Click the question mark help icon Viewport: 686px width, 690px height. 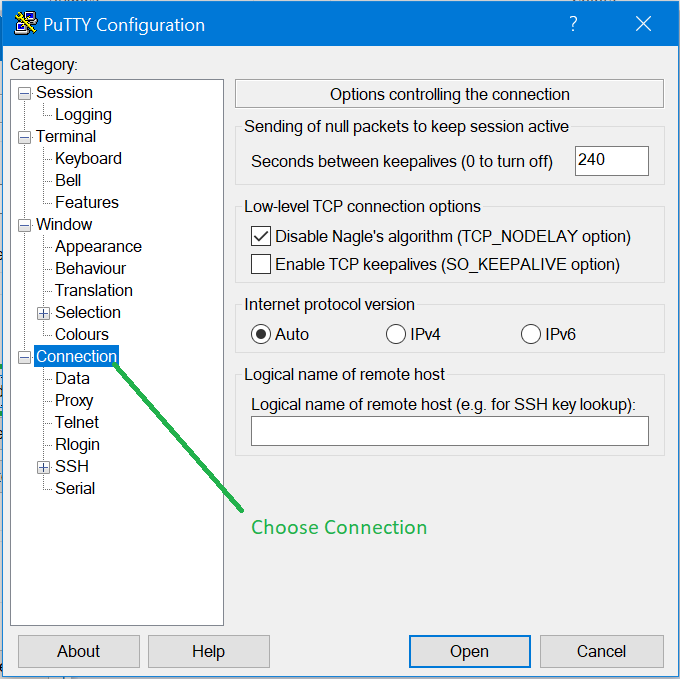(x=573, y=25)
